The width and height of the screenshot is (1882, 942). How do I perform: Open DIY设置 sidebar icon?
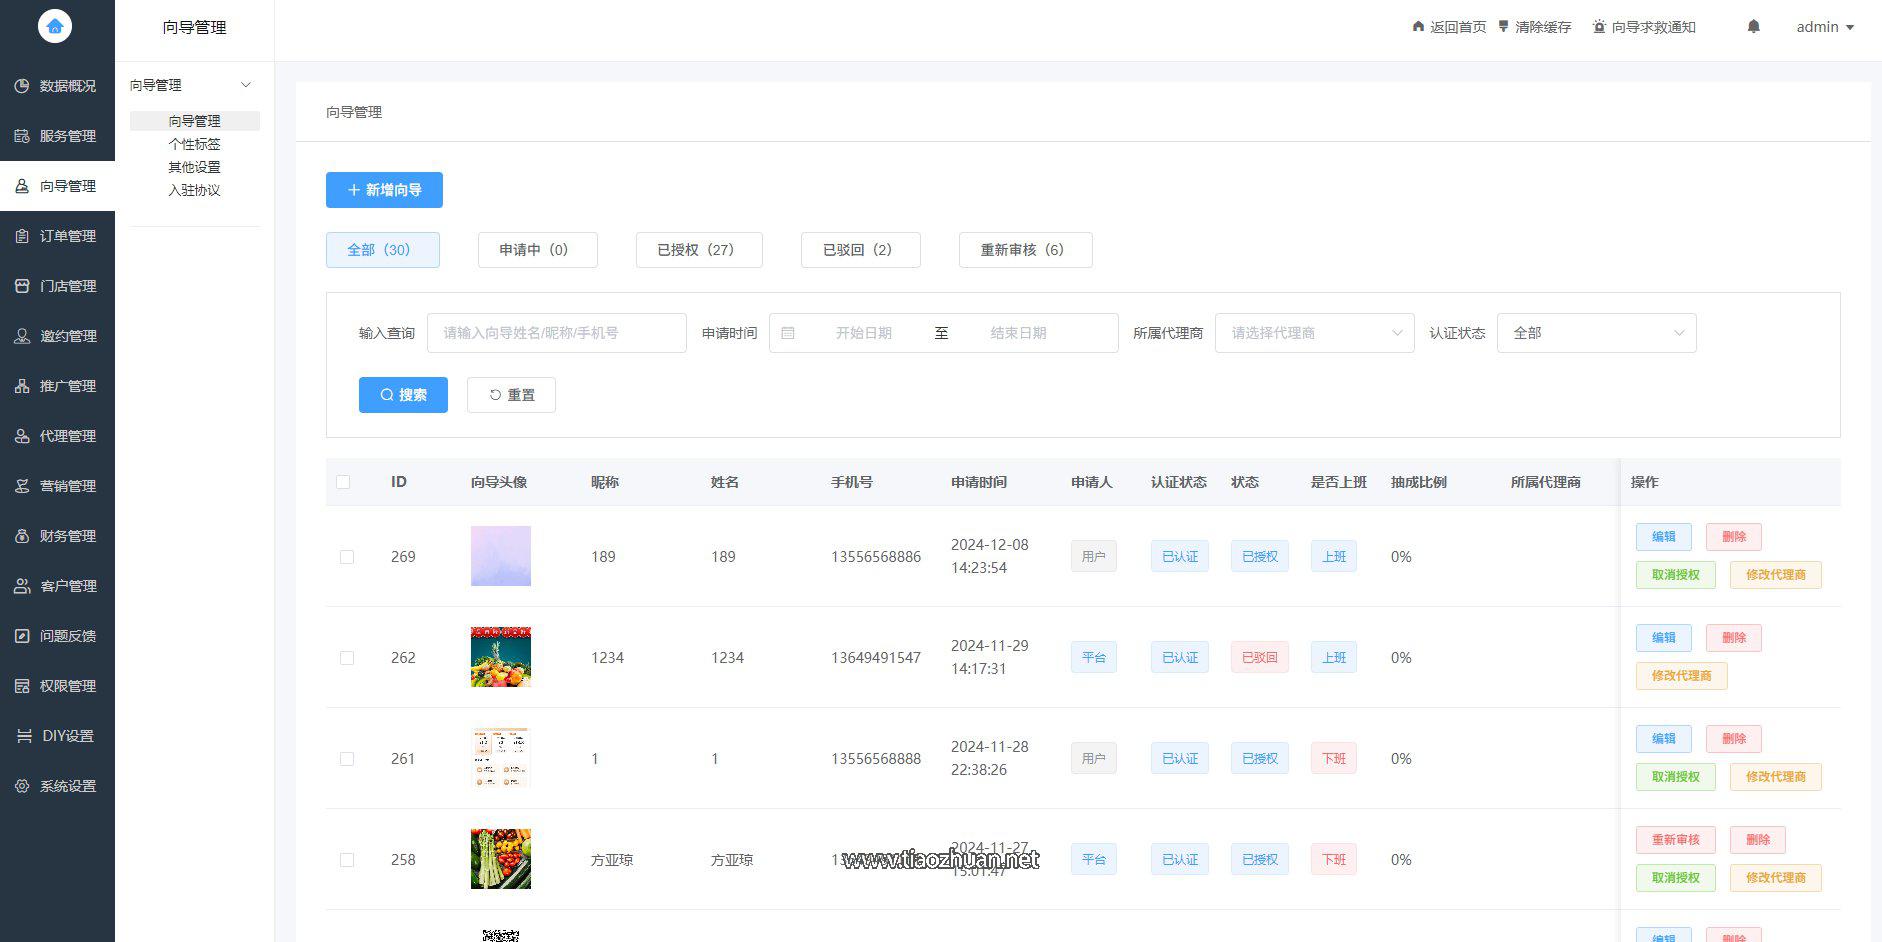pos(24,736)
